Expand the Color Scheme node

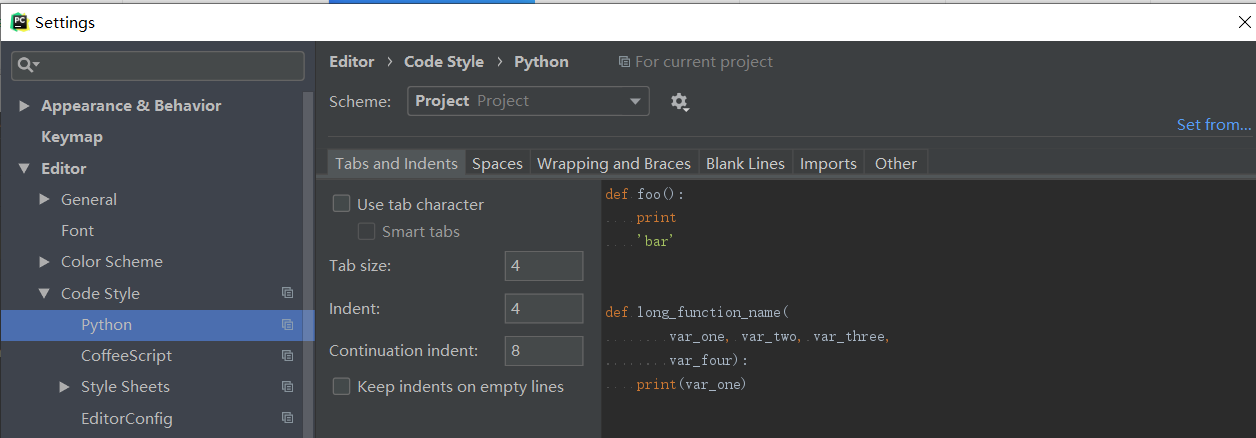click(45, 262)
